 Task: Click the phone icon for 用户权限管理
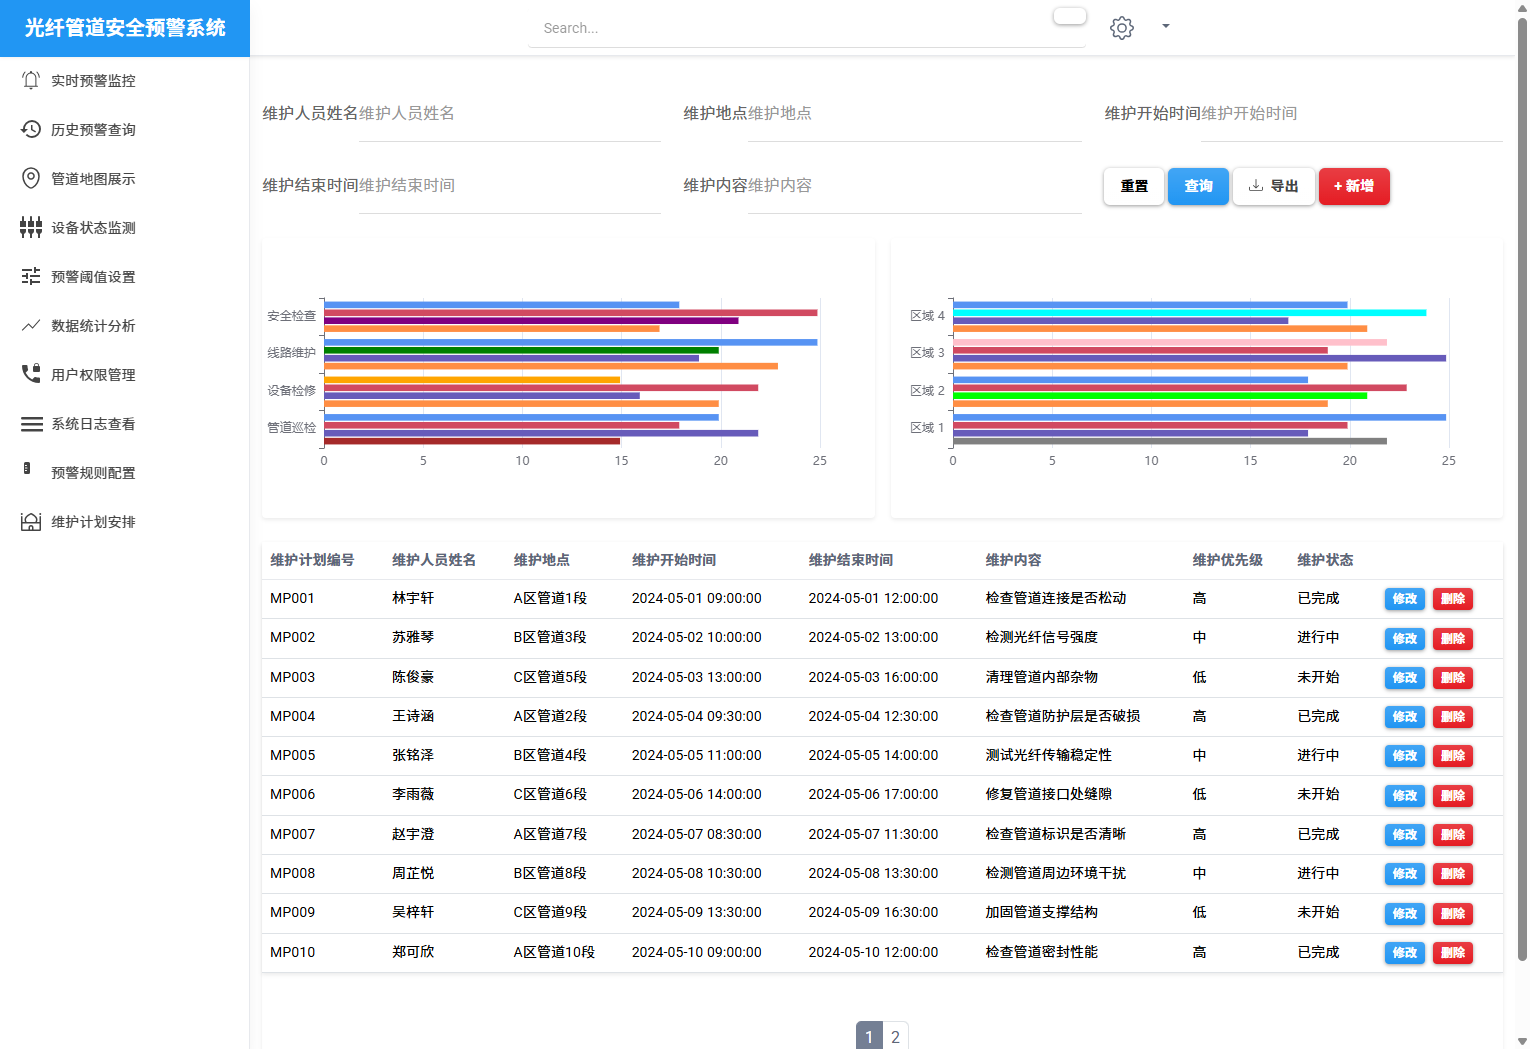(31, 374)
